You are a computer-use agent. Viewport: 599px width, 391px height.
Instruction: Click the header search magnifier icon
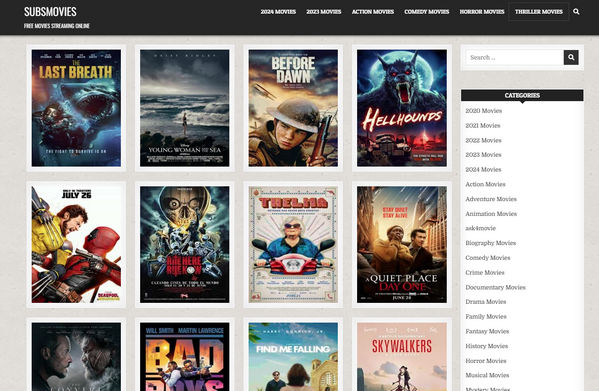(576, 12)
